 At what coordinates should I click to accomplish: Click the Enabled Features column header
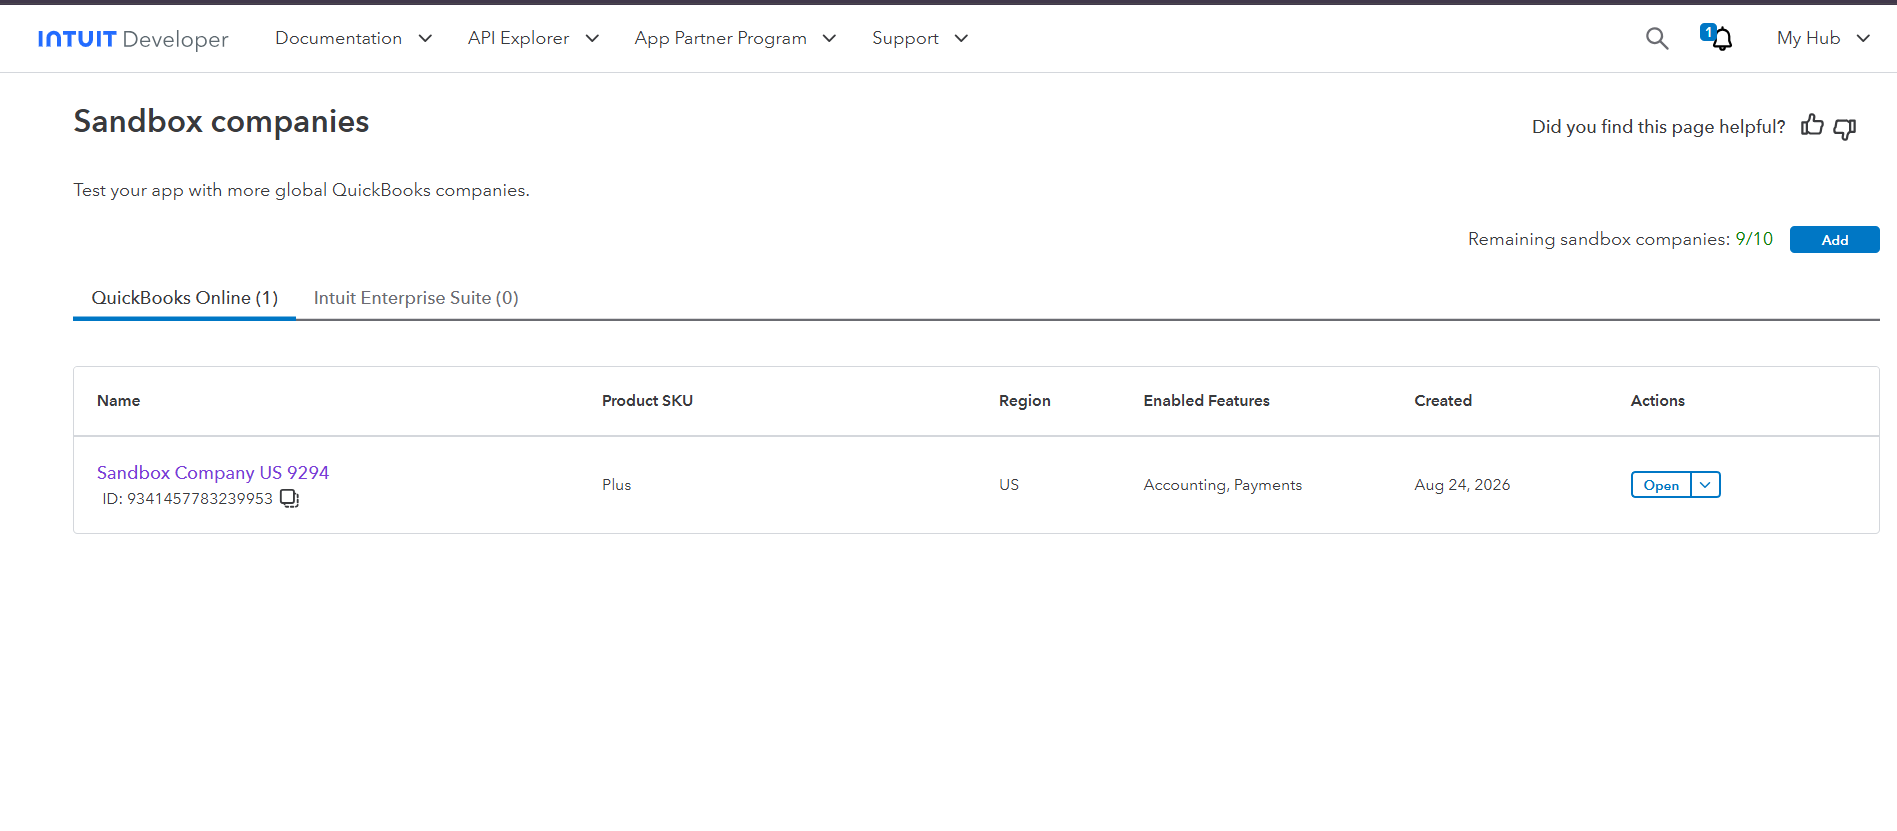[1207, 401]
